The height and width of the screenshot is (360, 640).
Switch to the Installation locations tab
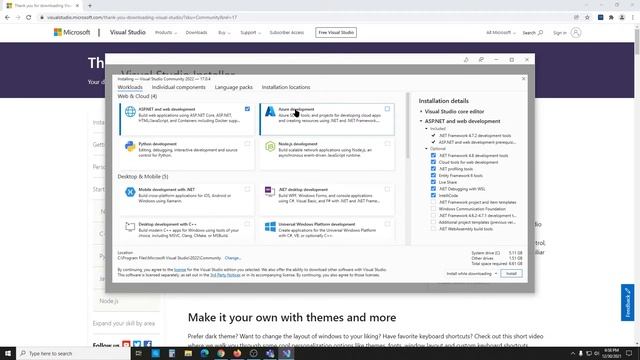(286, 87)
